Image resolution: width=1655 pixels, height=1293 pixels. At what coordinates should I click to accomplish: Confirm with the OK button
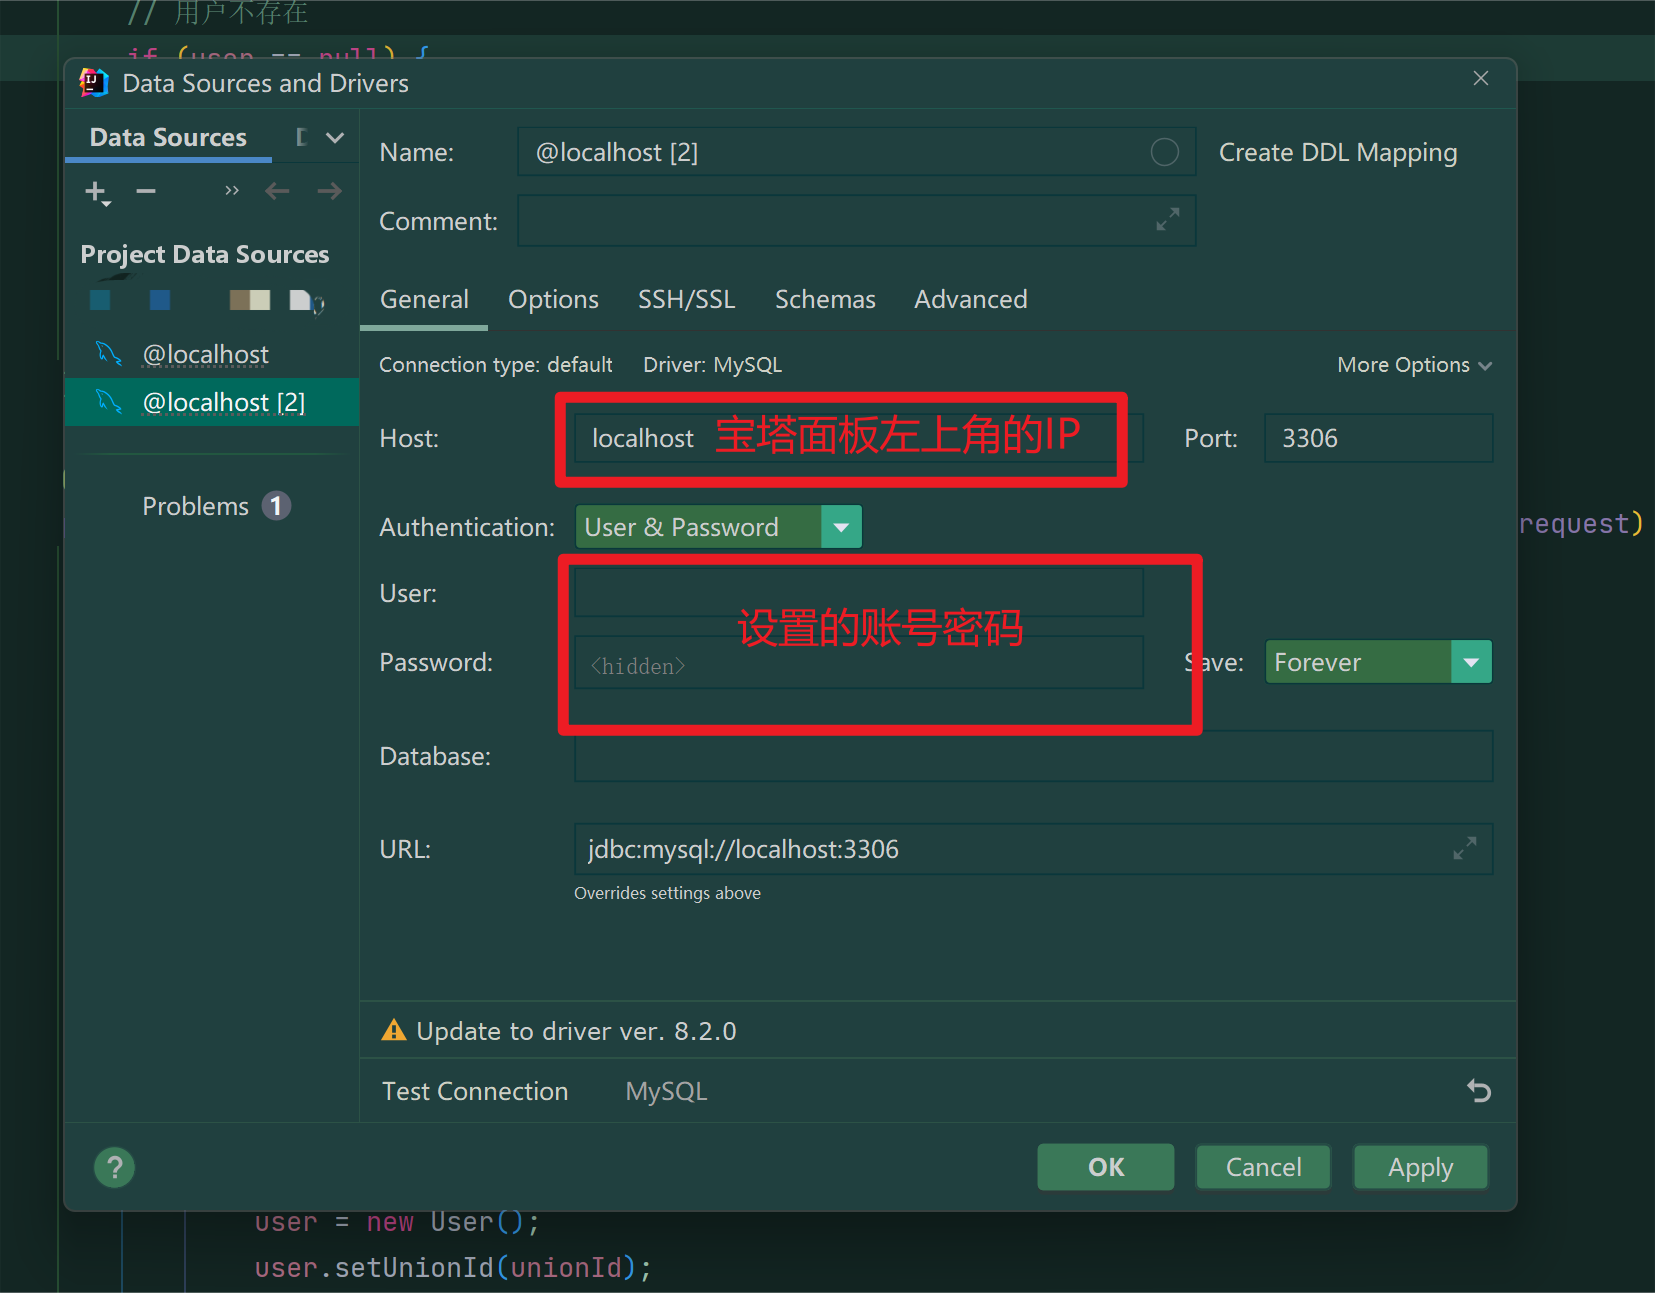click(1106, 1167)
